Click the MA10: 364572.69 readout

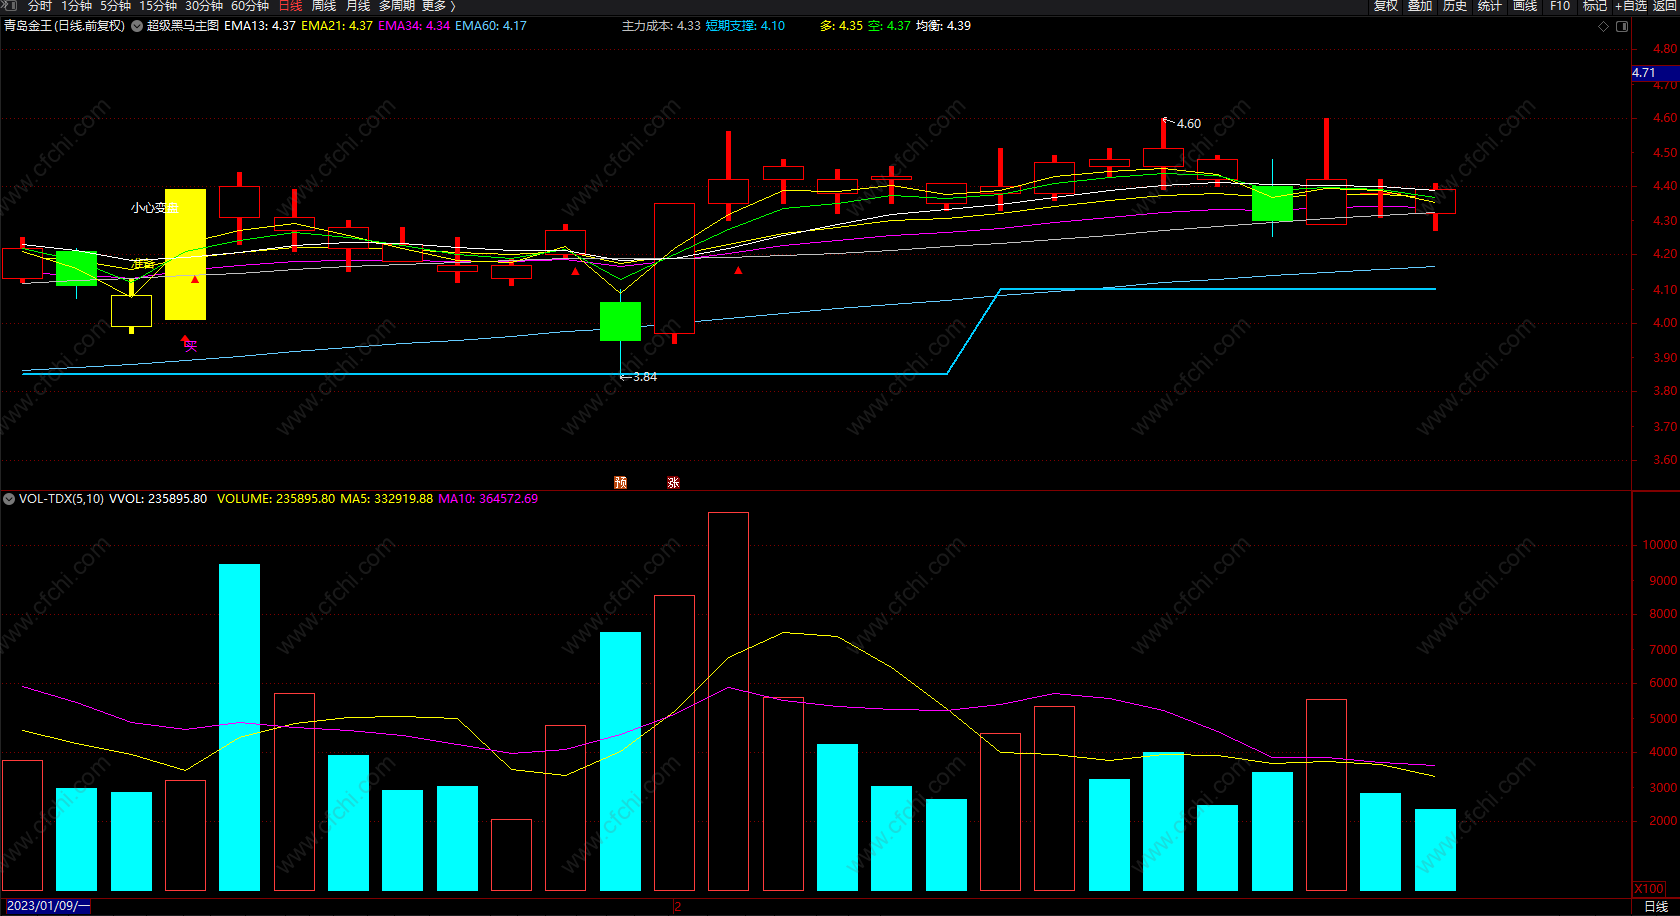488,498
